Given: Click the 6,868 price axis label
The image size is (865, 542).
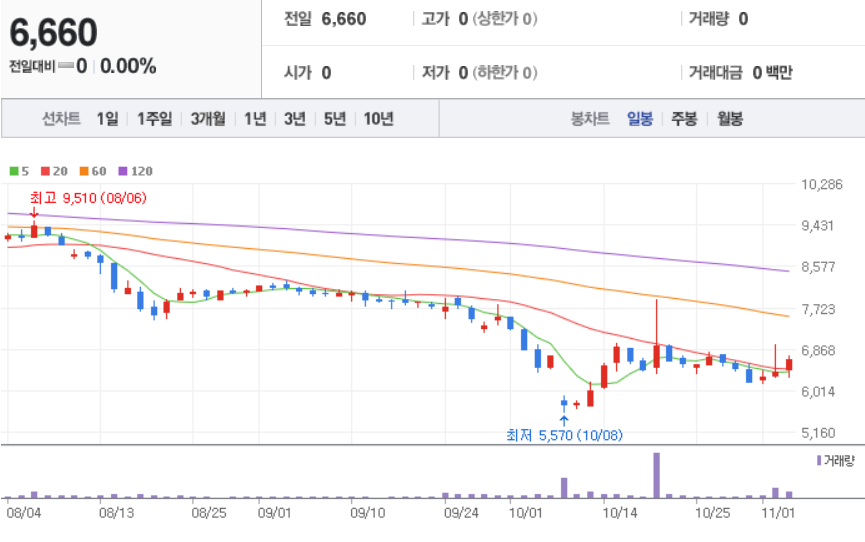Looking at the screenshot, I should [818, 350].
